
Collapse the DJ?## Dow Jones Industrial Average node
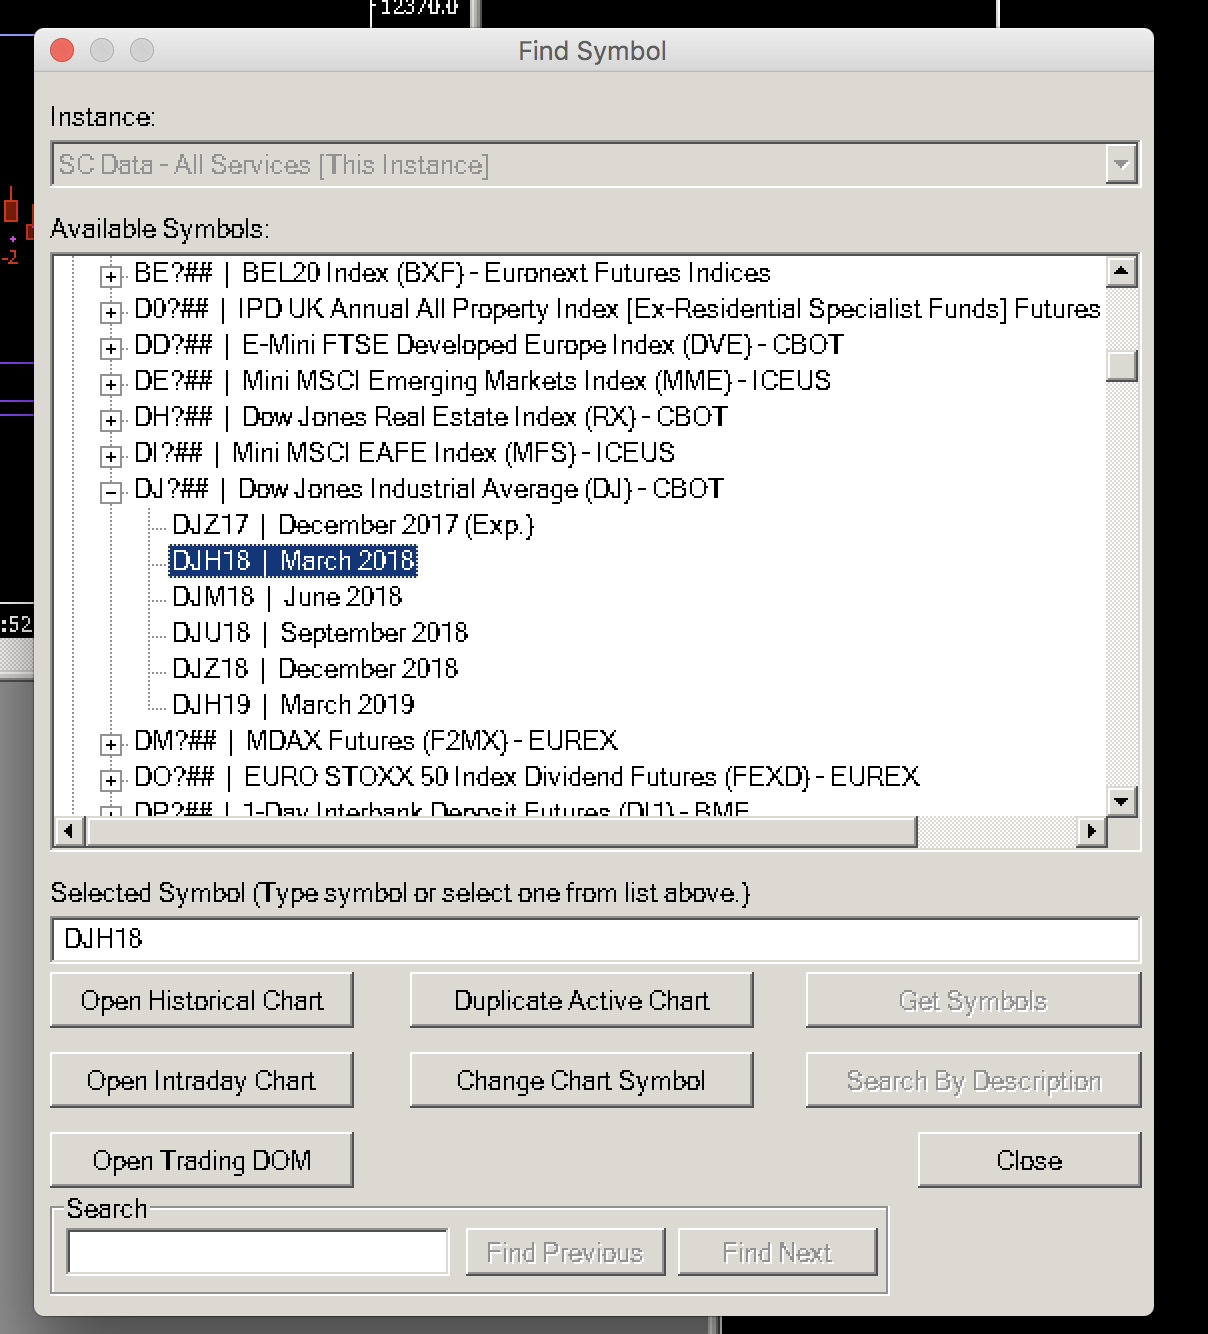tap(111, 492)
